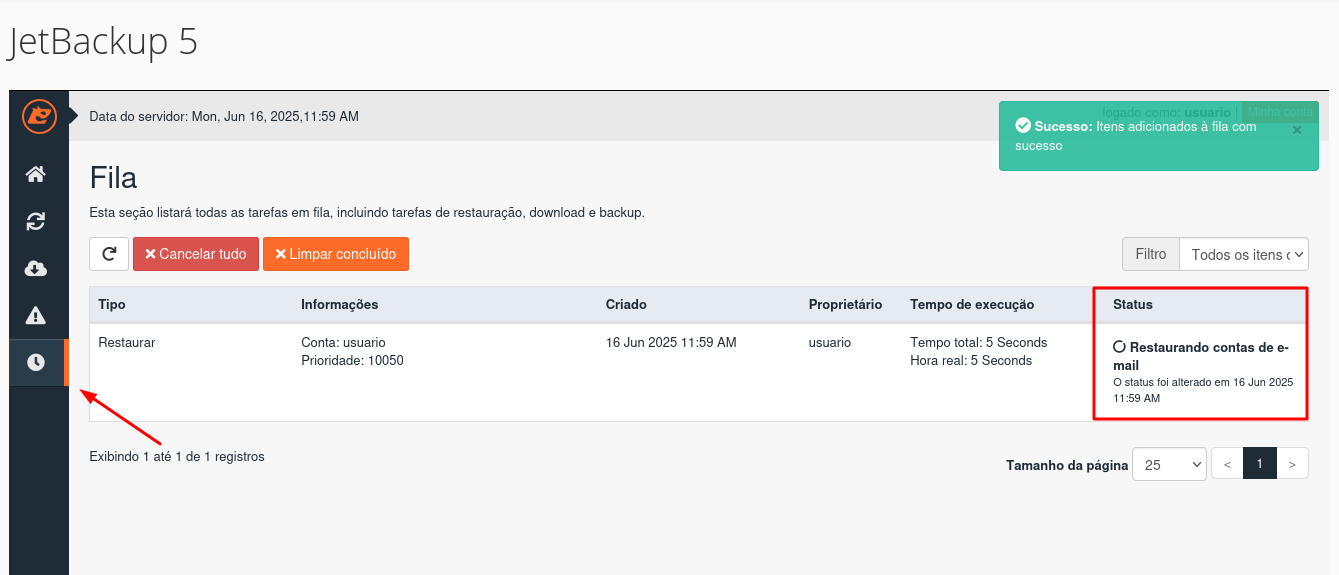Click the O status foi alterado text
The width and height of the screenshot is (1339, 575).
pos(1203,390)
